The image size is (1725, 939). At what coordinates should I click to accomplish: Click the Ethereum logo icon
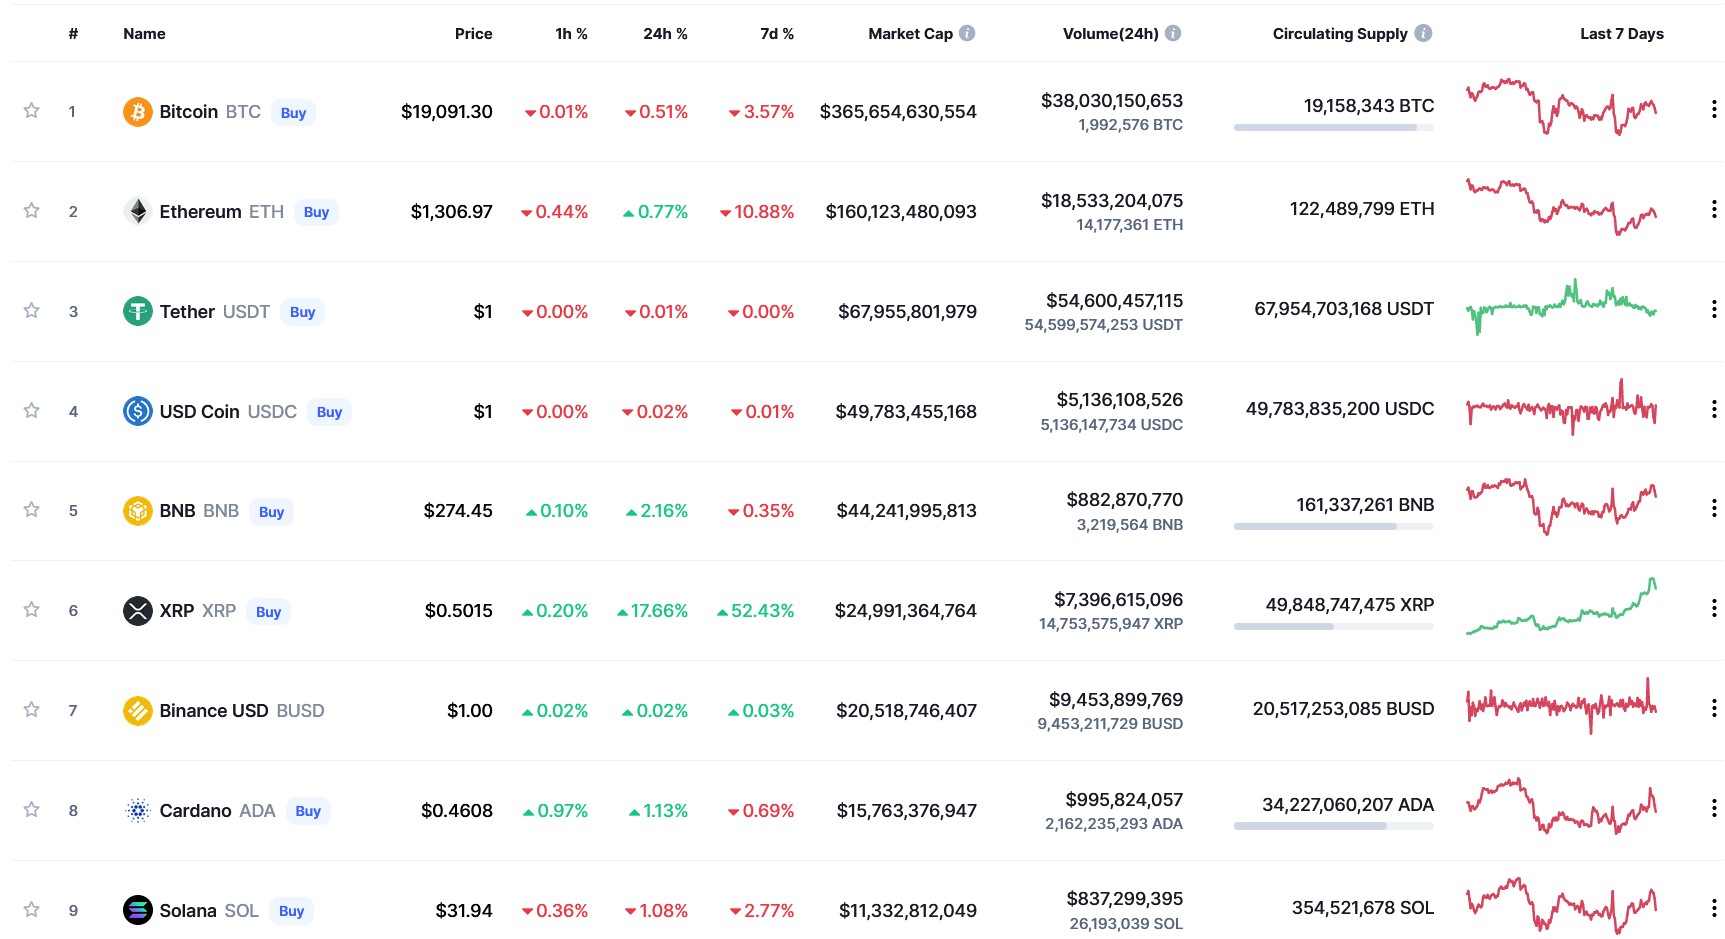tap(137, 211)
